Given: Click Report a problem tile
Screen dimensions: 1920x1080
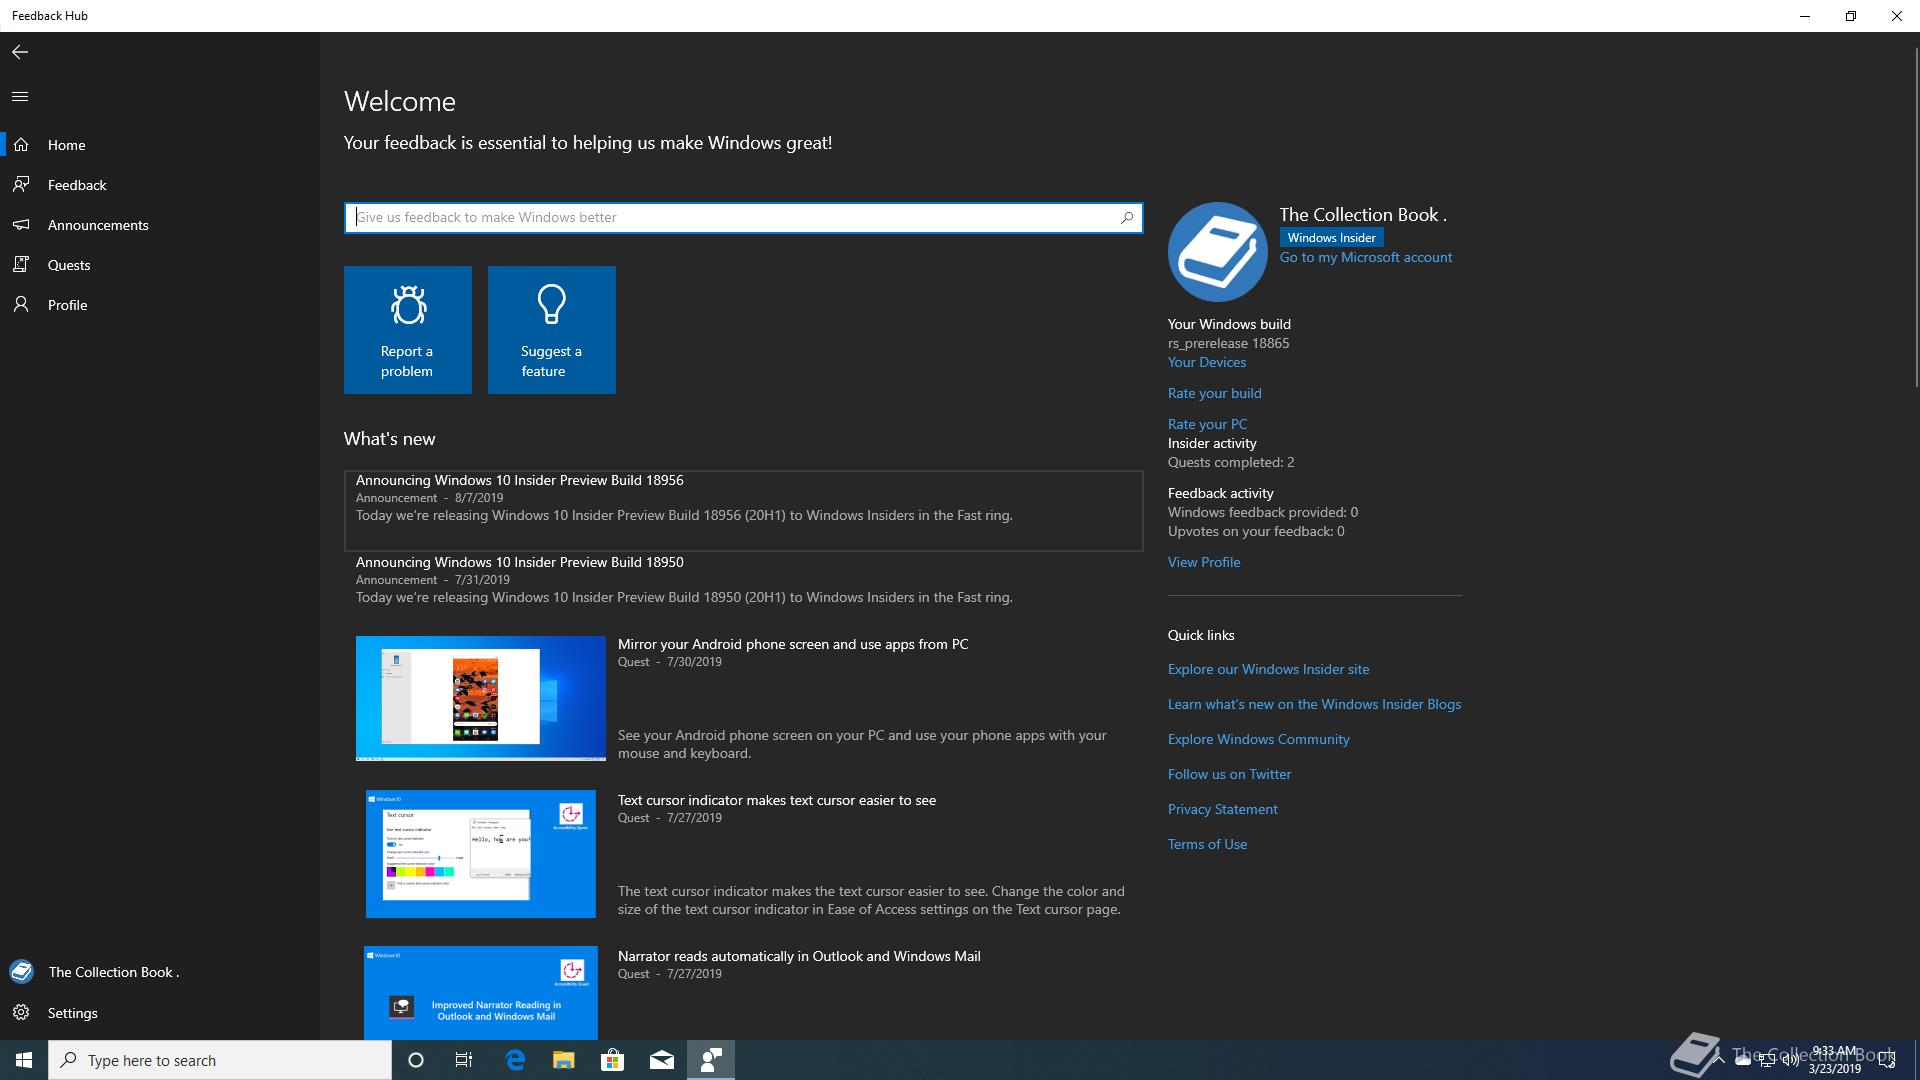Looking at the screenshot, I should point(408,330).
